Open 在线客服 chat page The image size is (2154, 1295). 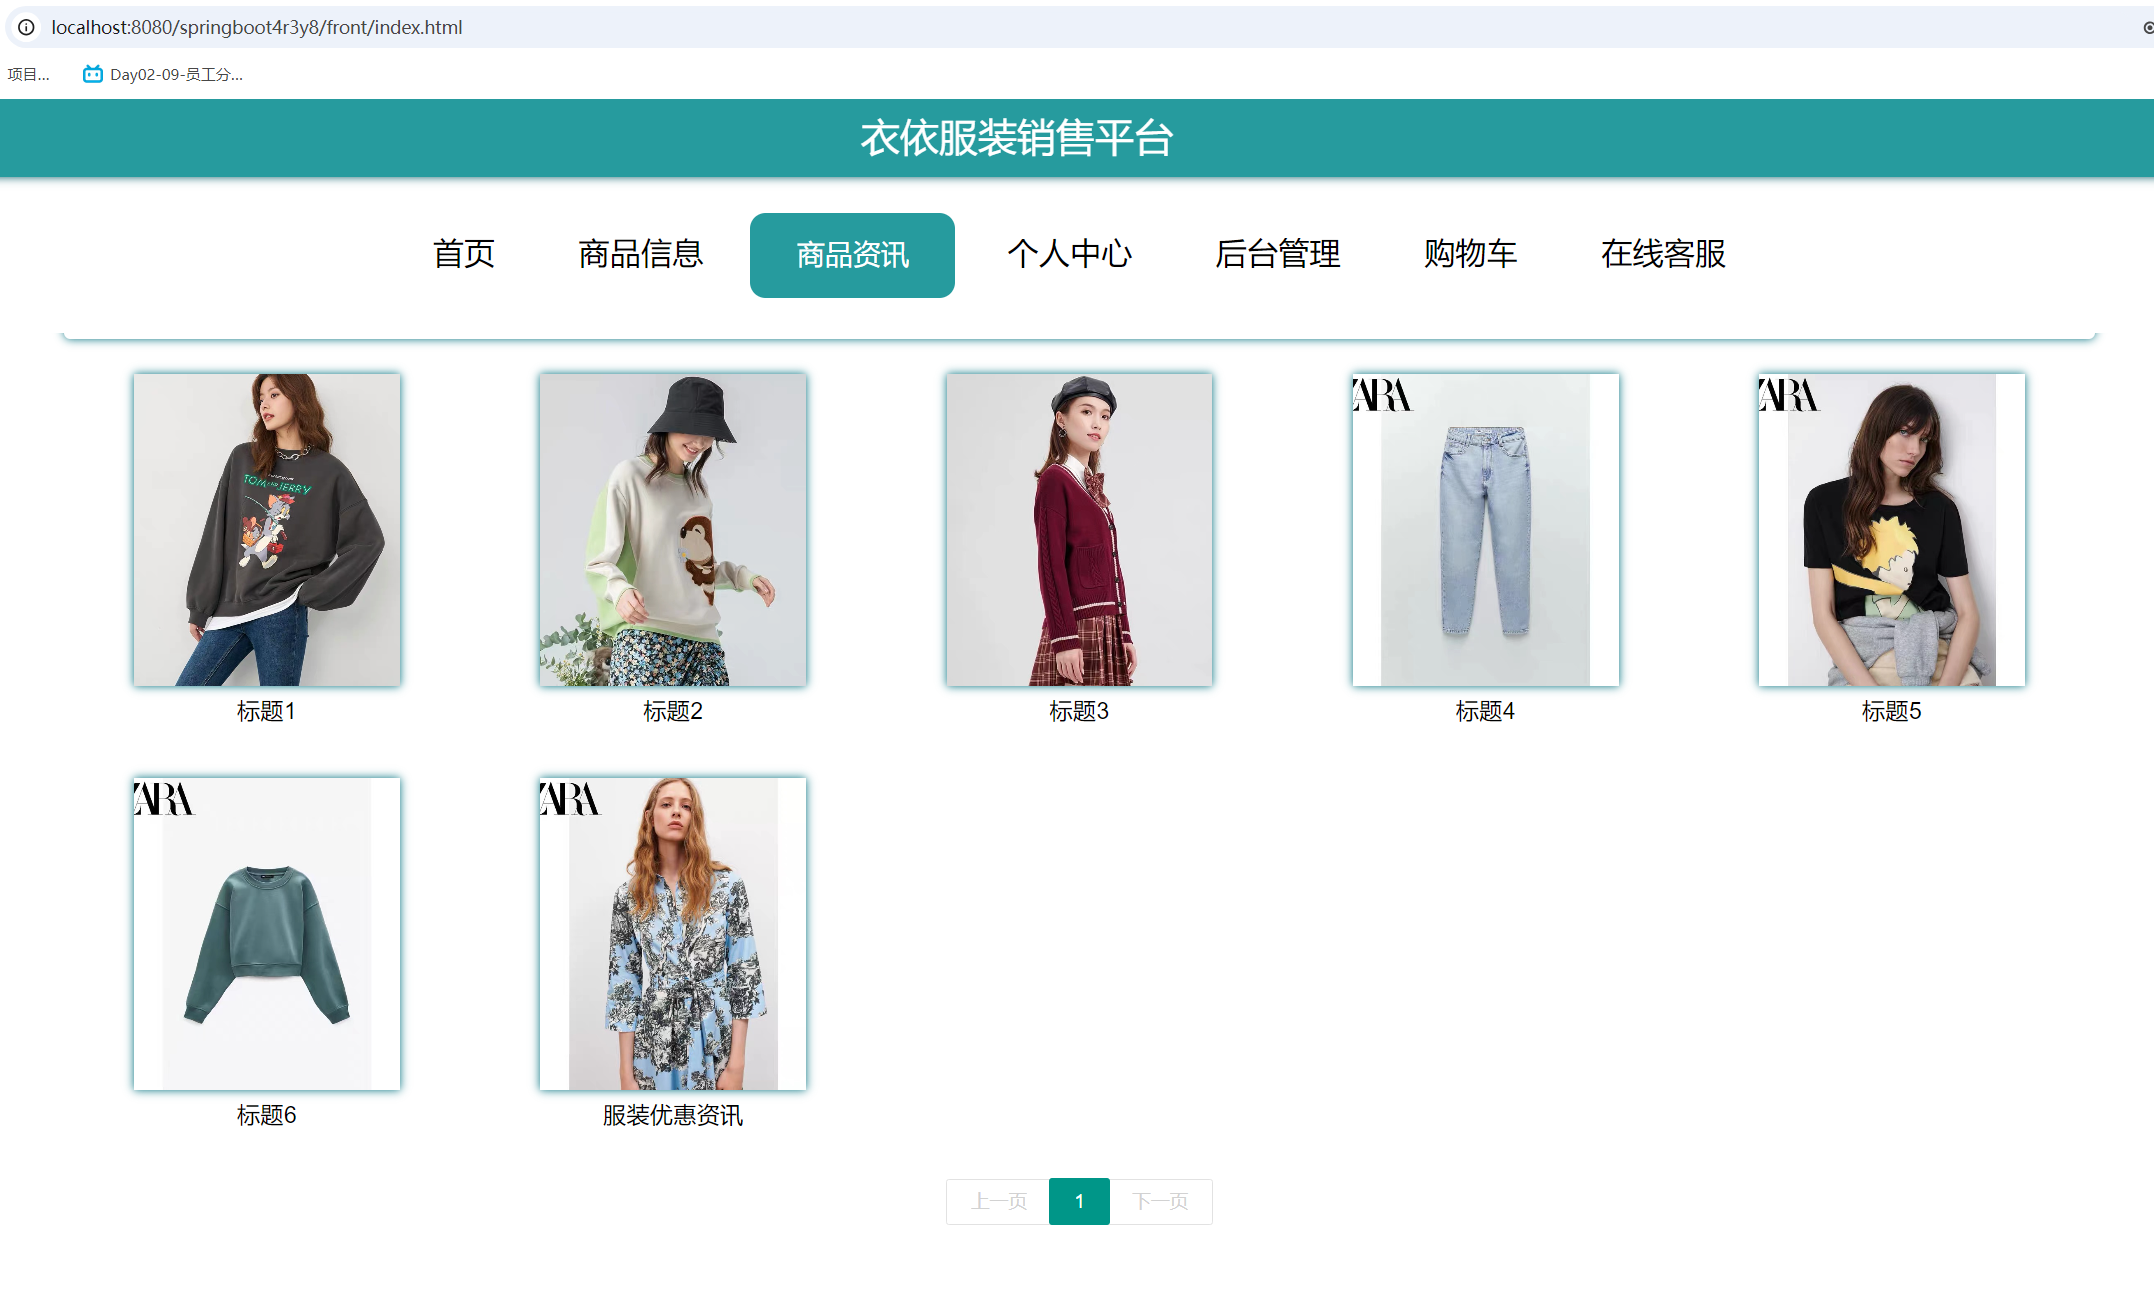tap(1663, 254)
